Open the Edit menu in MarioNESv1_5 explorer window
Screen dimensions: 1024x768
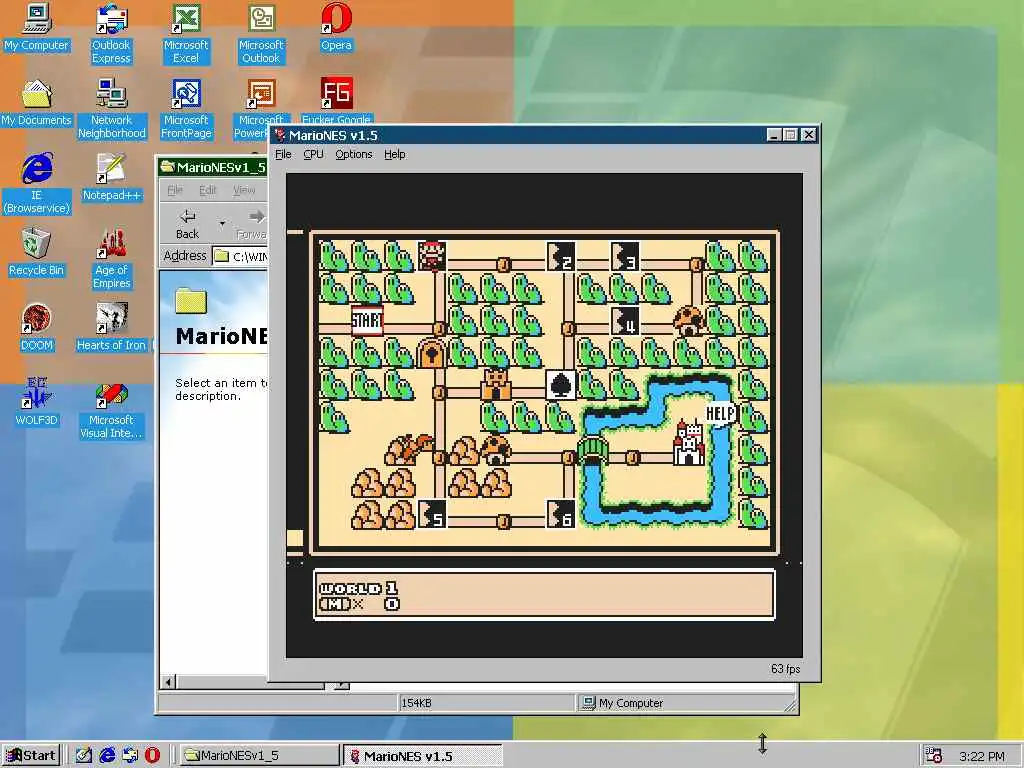click(x=208, y=190)
